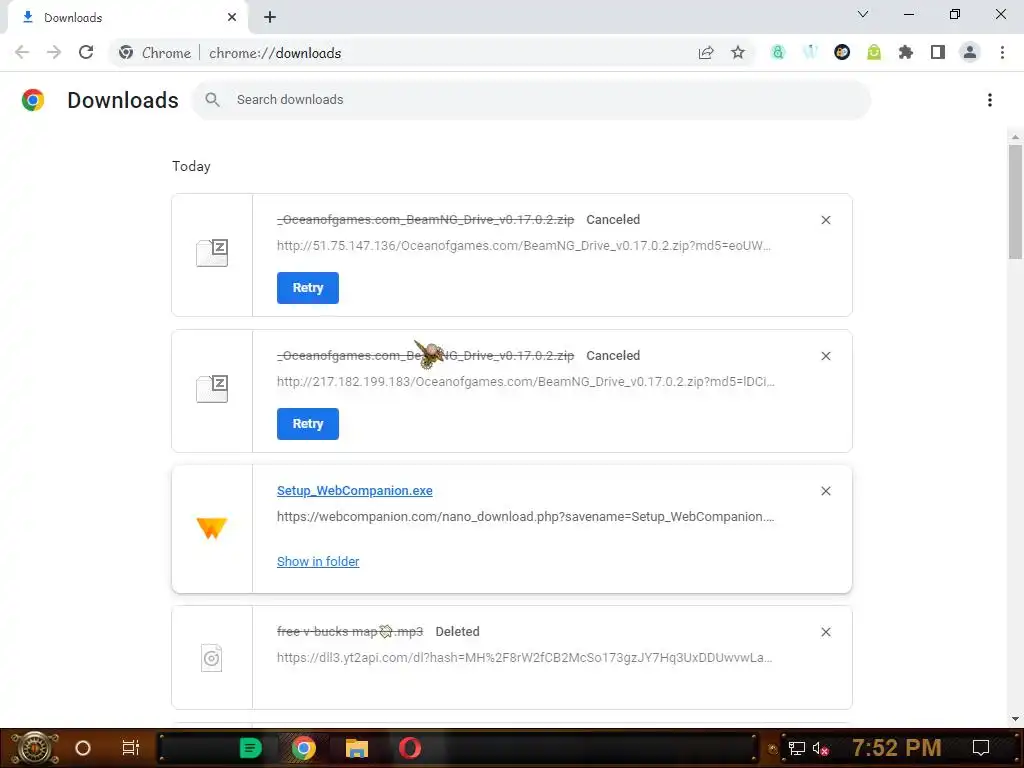Select the Downloads browser tab
The image size is (1024, 768).
127,18
